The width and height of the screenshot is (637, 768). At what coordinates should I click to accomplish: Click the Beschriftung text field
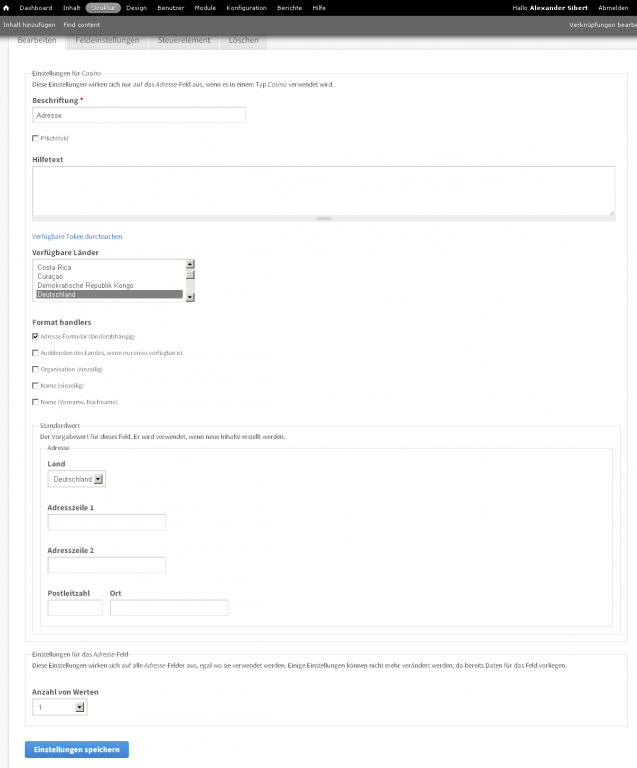pos(139,115)
